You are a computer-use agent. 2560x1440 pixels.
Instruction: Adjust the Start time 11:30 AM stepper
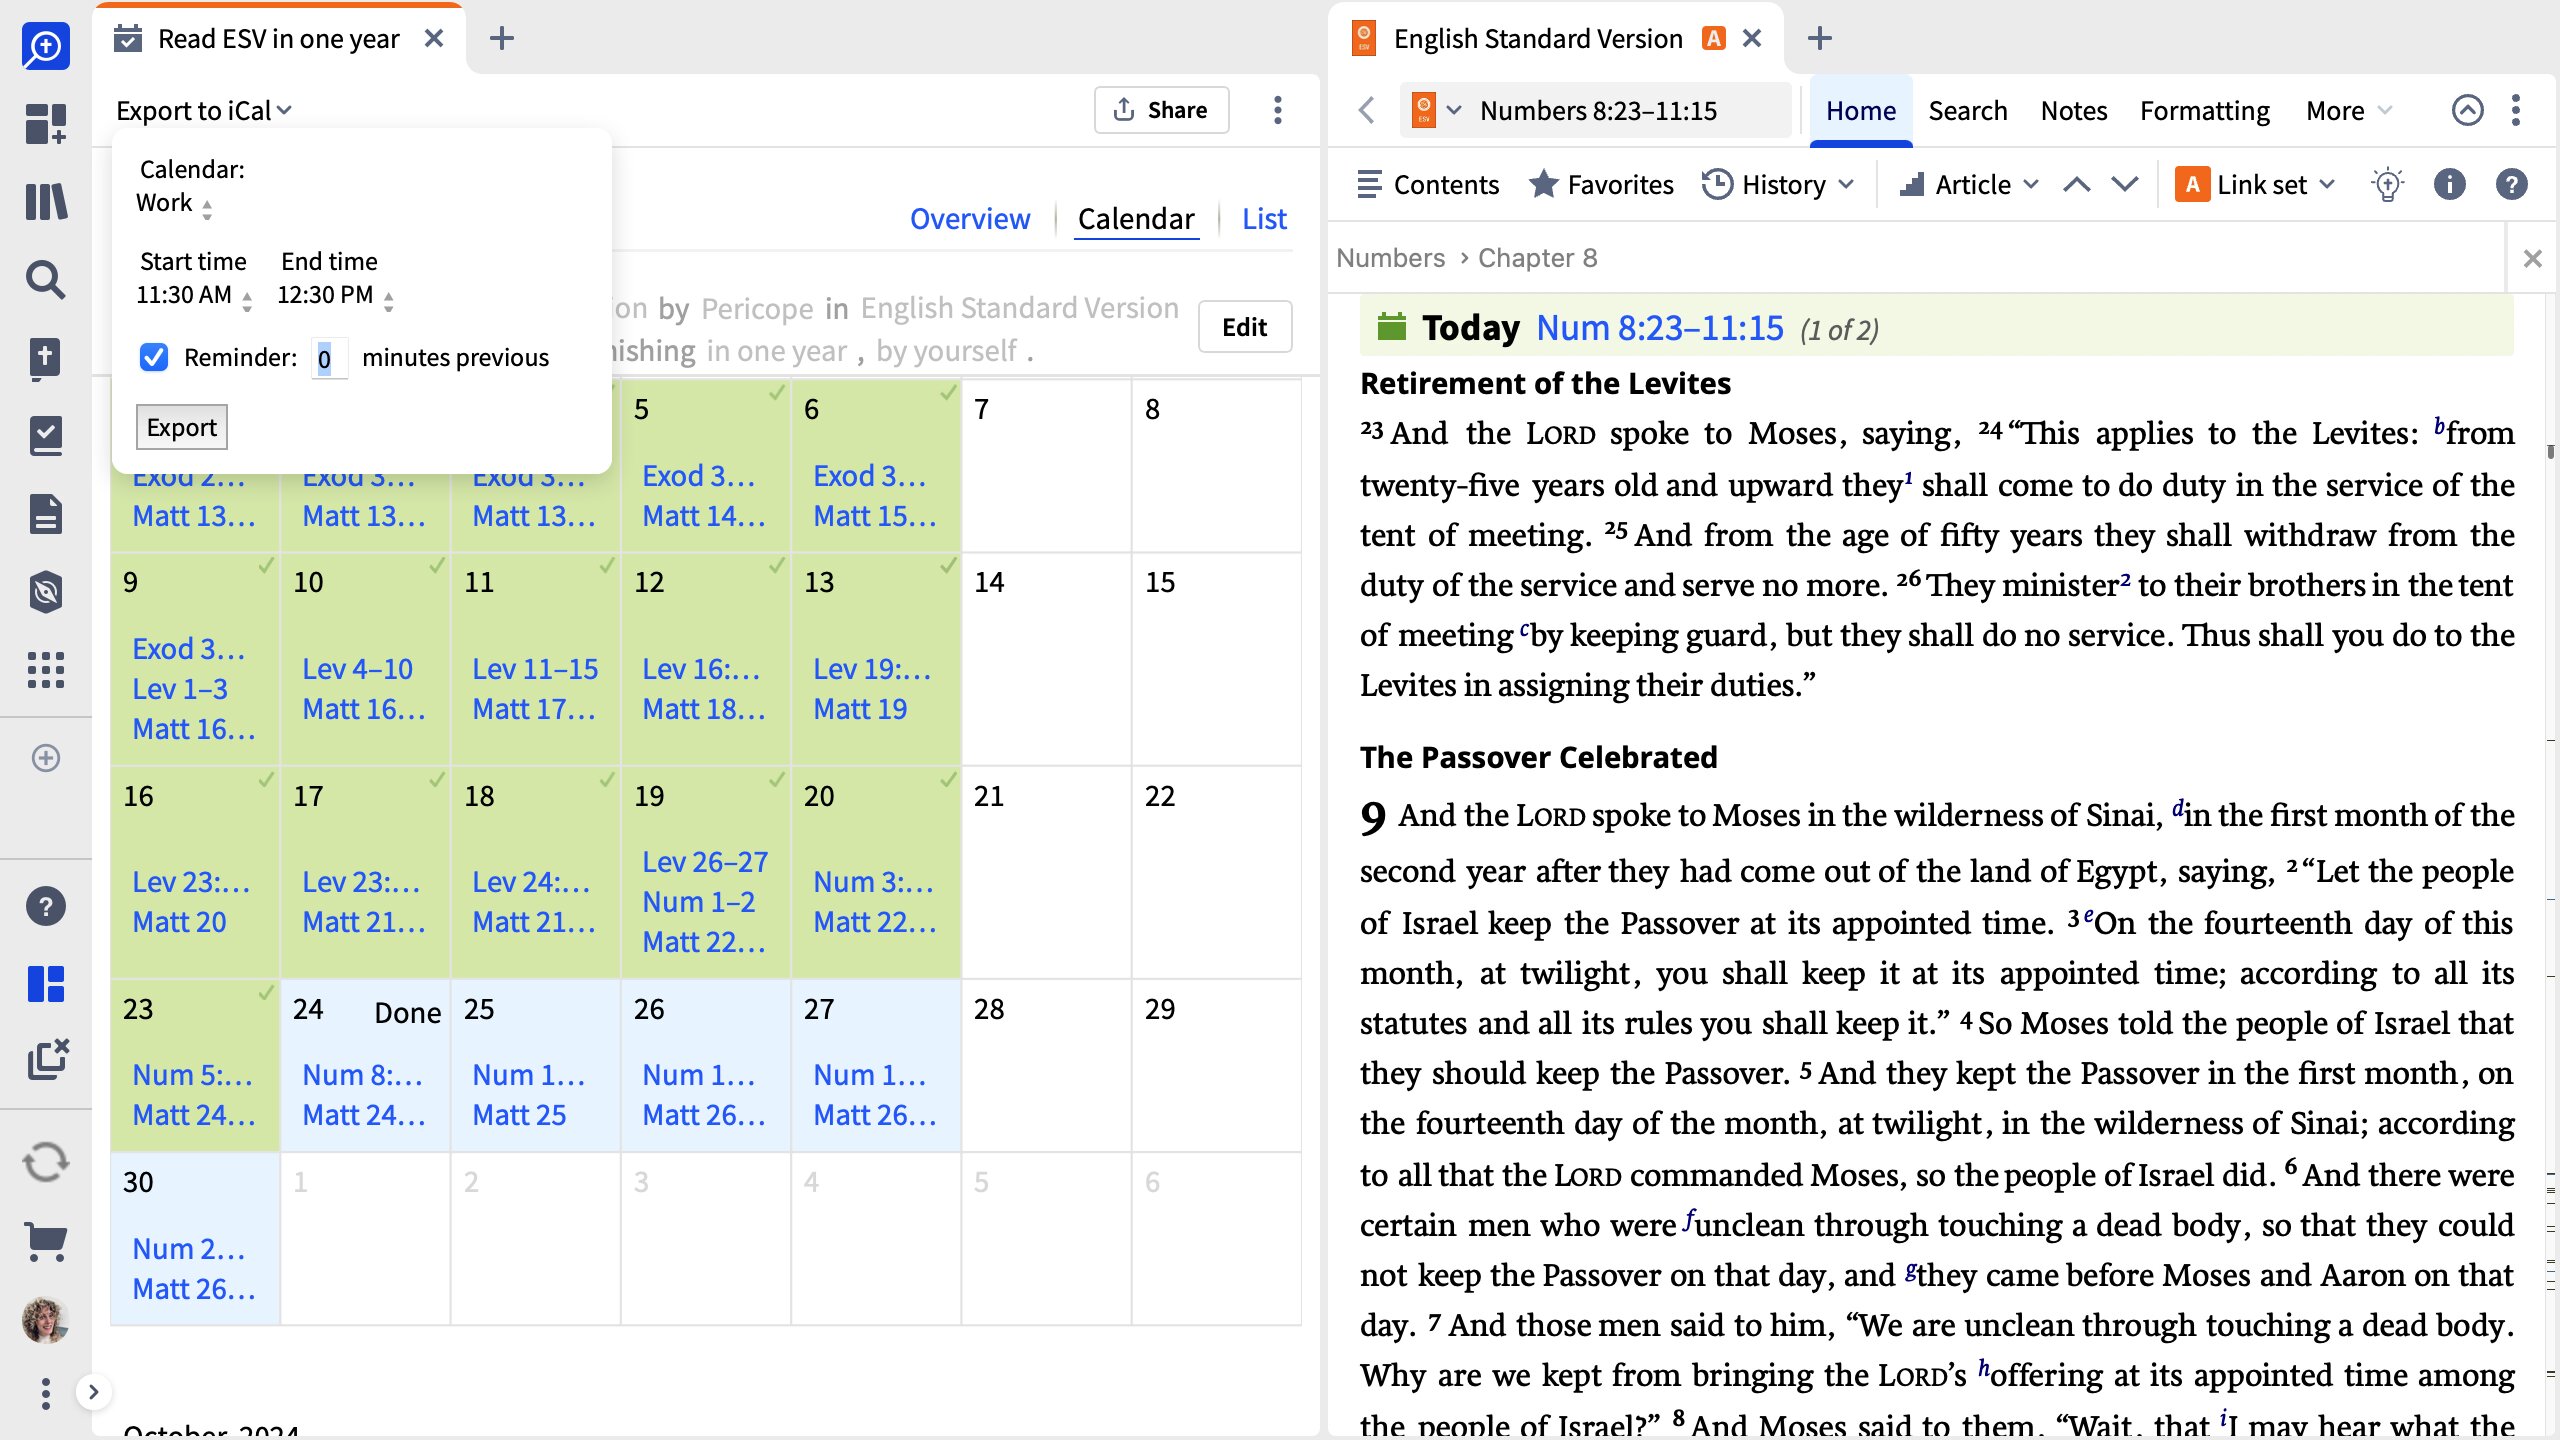[x=194, y=297]
